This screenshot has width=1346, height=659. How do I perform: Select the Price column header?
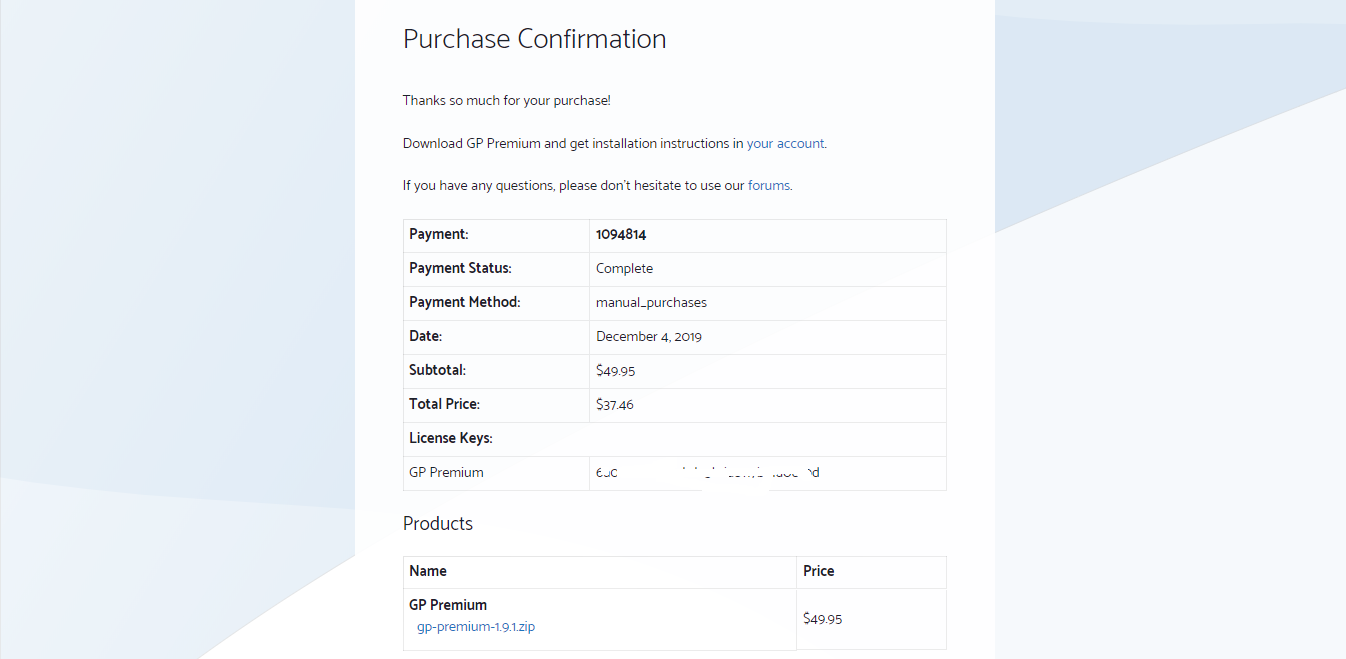[x=818, y=570]
